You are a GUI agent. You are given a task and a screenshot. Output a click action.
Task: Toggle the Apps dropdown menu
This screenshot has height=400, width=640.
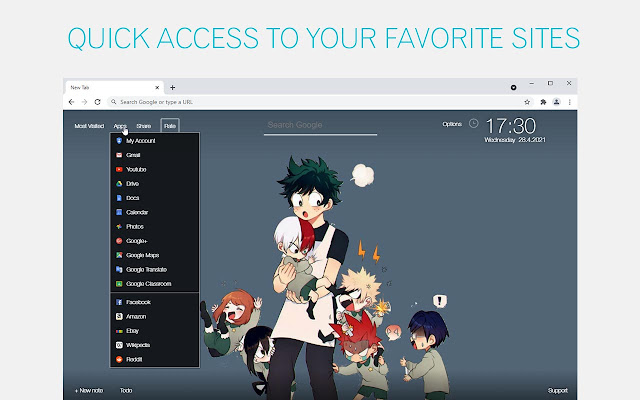[120, 126]
